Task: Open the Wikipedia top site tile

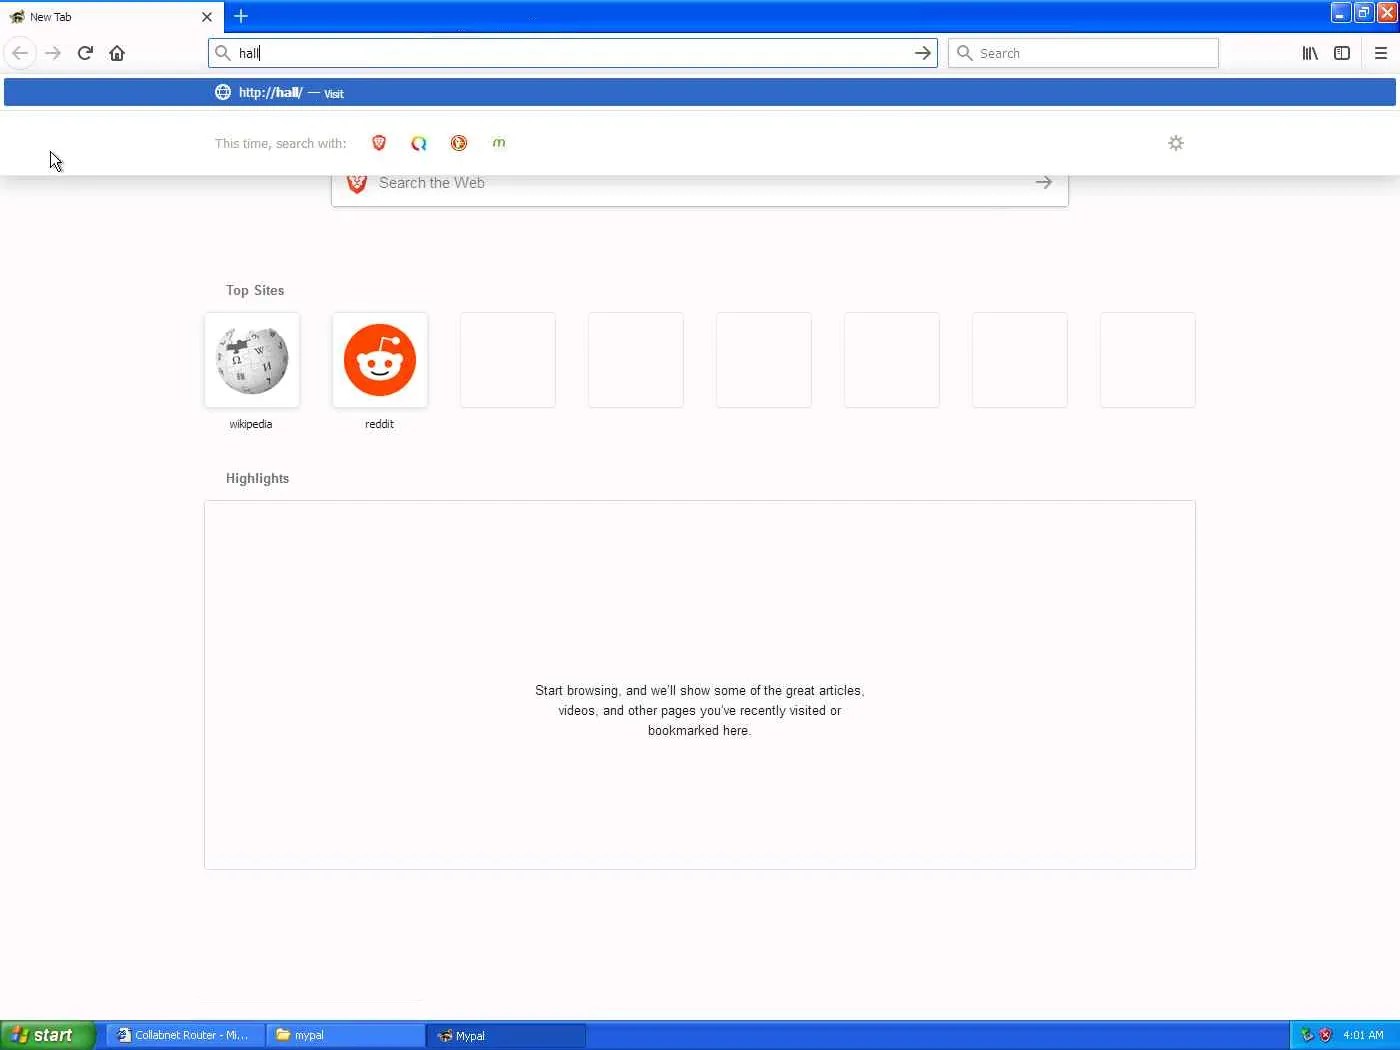Action: pyautogui.click(x=252, y=360)
